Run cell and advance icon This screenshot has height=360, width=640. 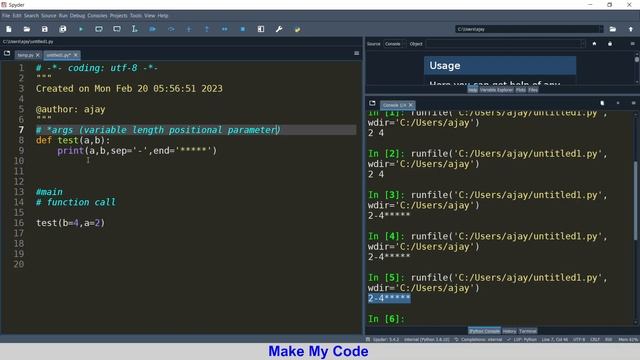point(117,29)
